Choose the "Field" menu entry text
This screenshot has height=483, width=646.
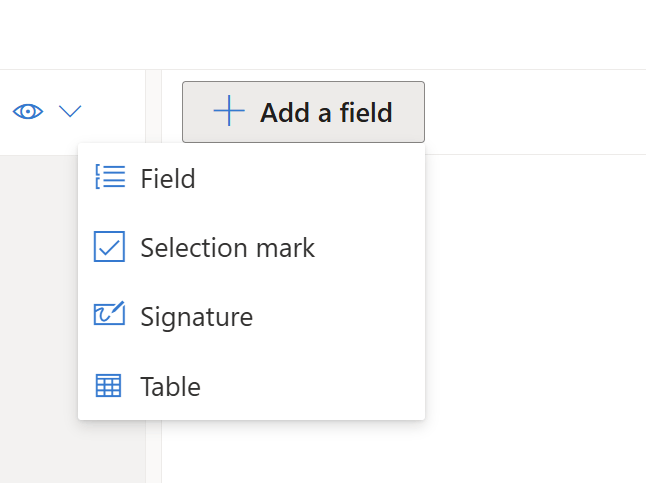(168, 179)
